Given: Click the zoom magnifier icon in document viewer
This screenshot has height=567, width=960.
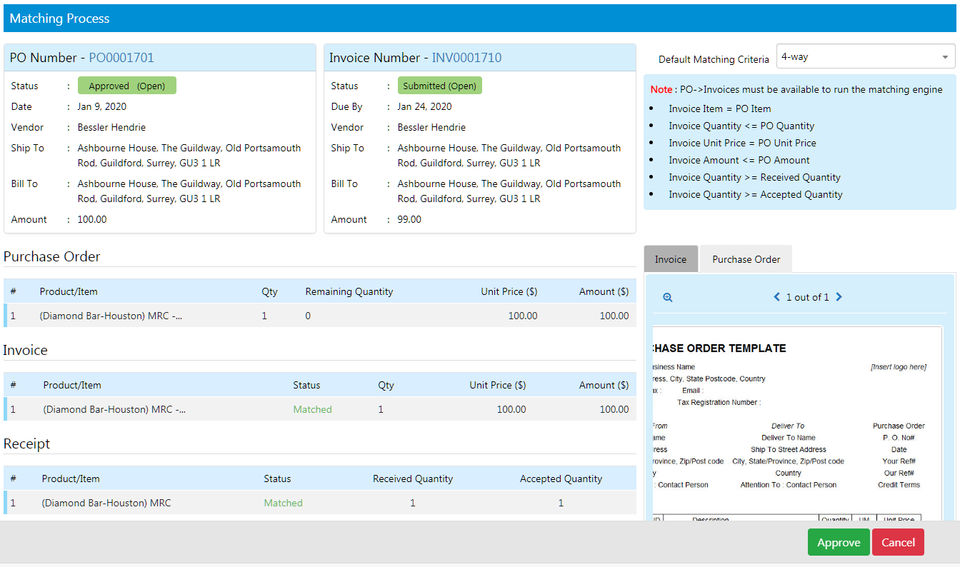Looking at the screenshot, I should 667,298.
